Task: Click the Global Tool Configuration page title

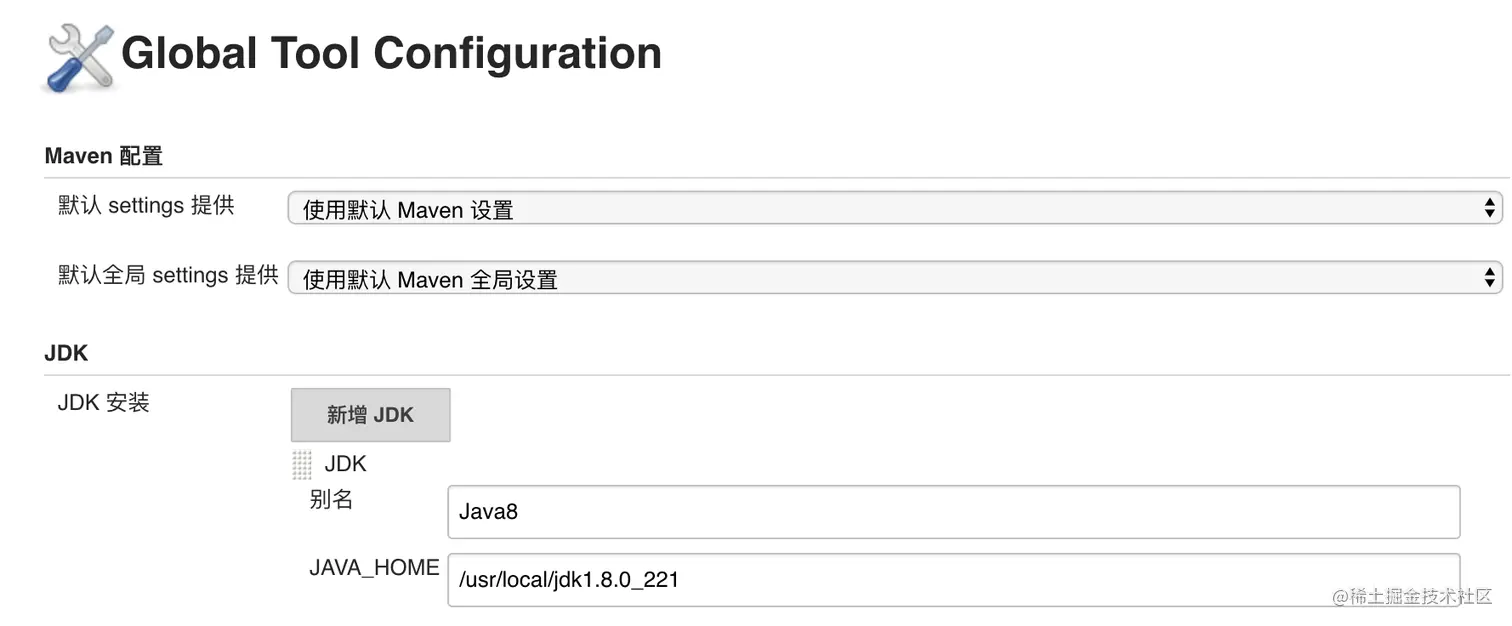Action: [x=391, y=53]
